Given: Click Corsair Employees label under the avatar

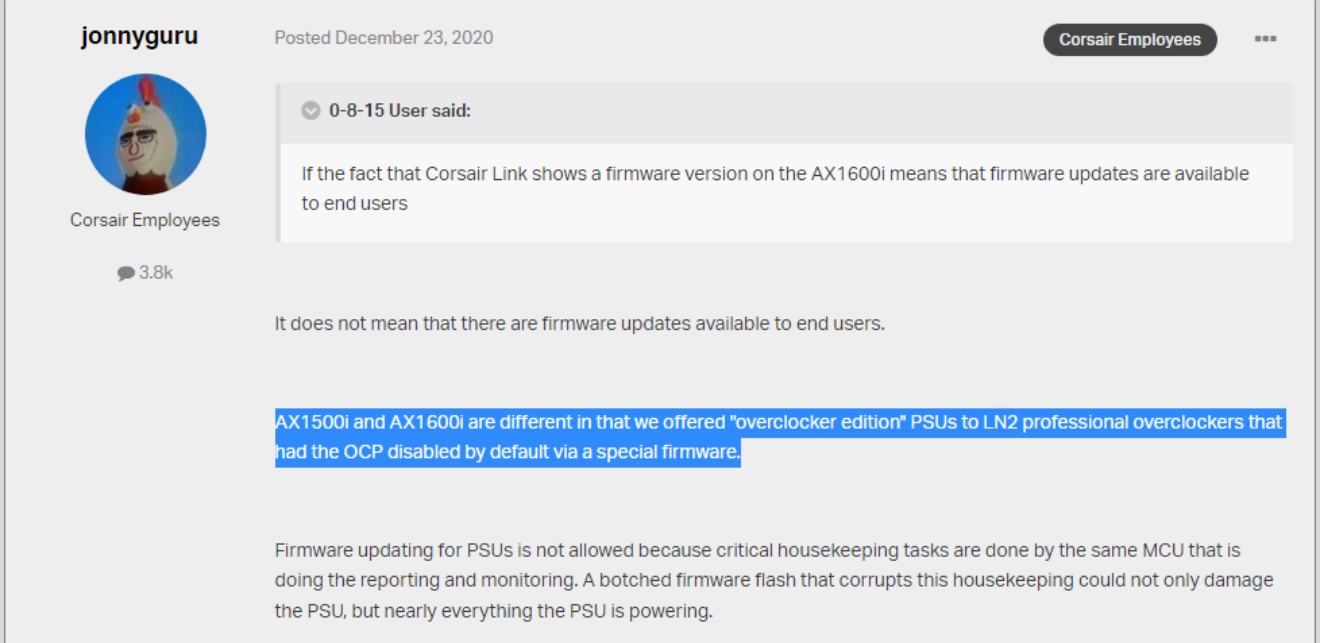Looking at the screenshot, I should tap(145, 220).
